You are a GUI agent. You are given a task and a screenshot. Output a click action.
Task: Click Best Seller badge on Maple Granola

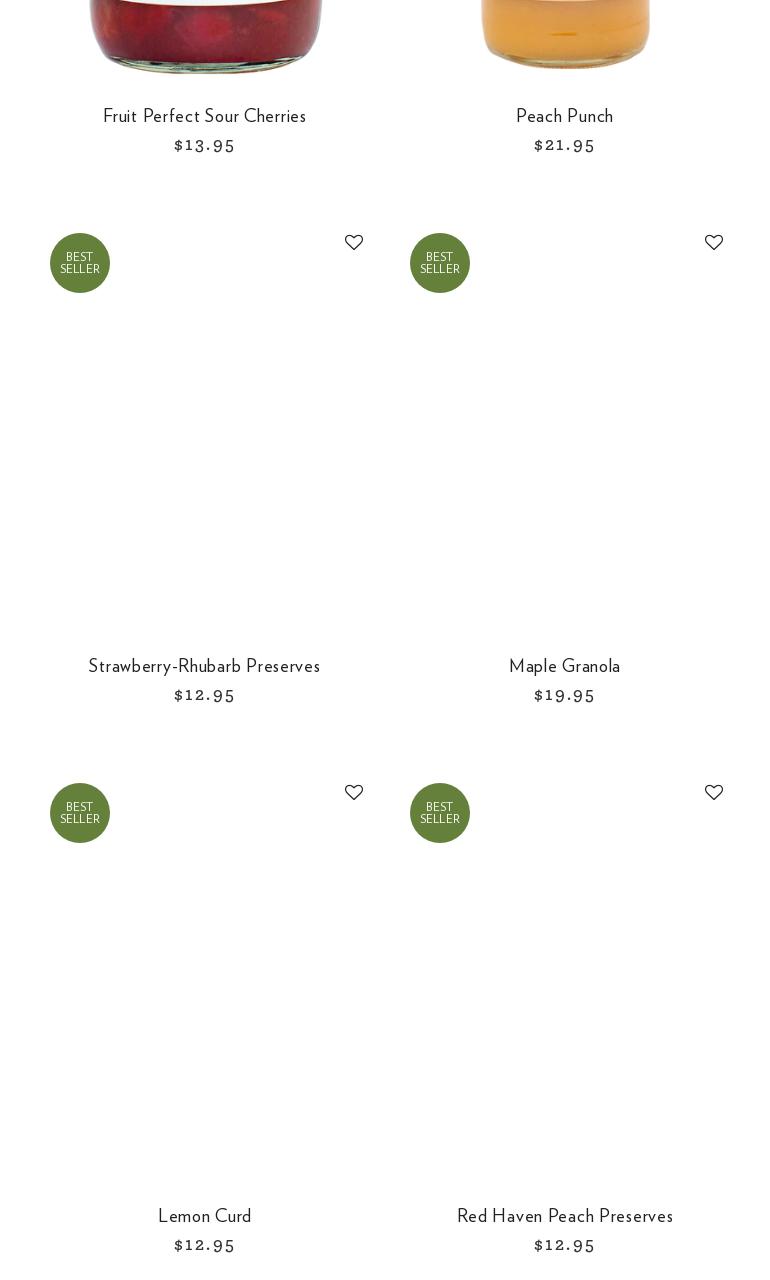pyautogui.click(x=440, y=263)
